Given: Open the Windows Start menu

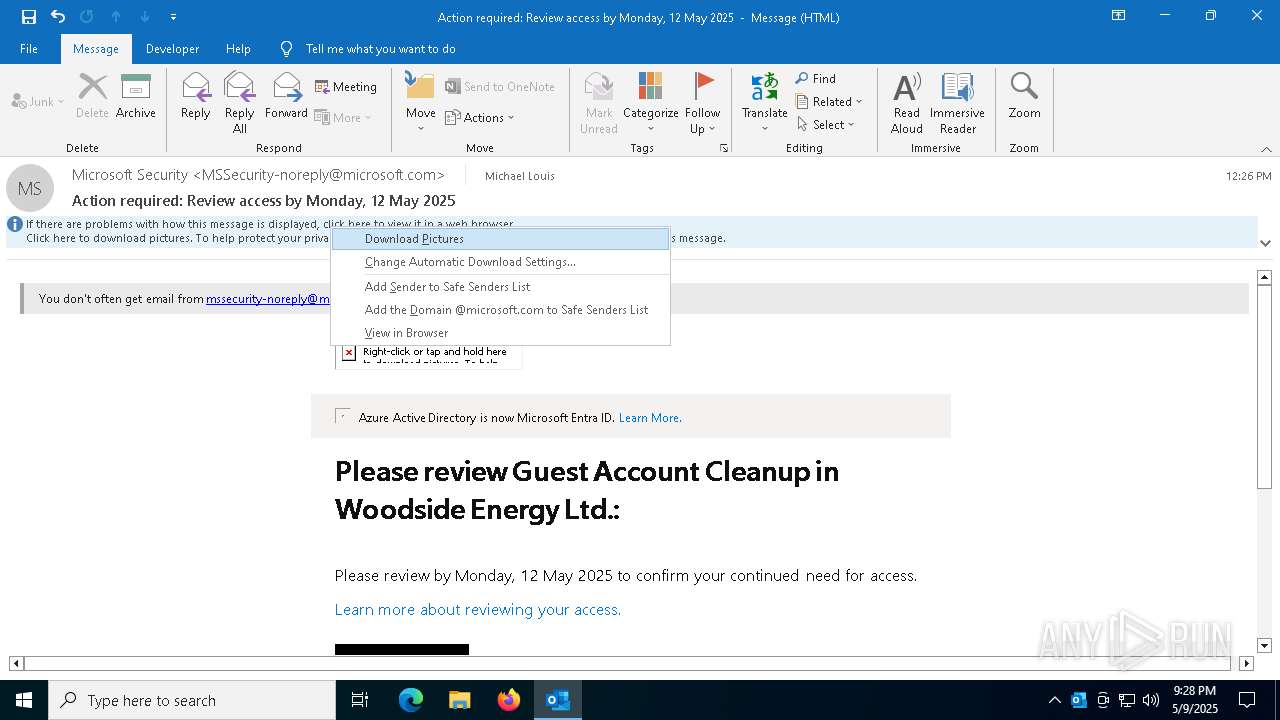Looking at the screenshot, I should (x=24, y=700).
